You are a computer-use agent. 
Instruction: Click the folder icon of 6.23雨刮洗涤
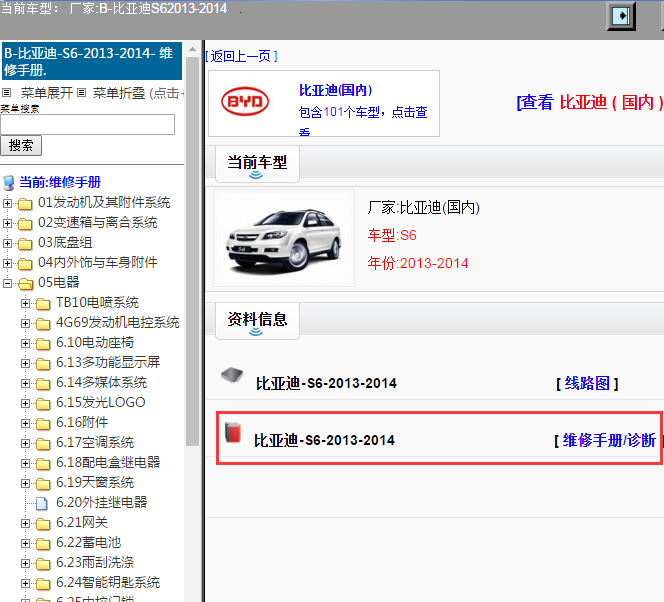click(x=43, y=563)
